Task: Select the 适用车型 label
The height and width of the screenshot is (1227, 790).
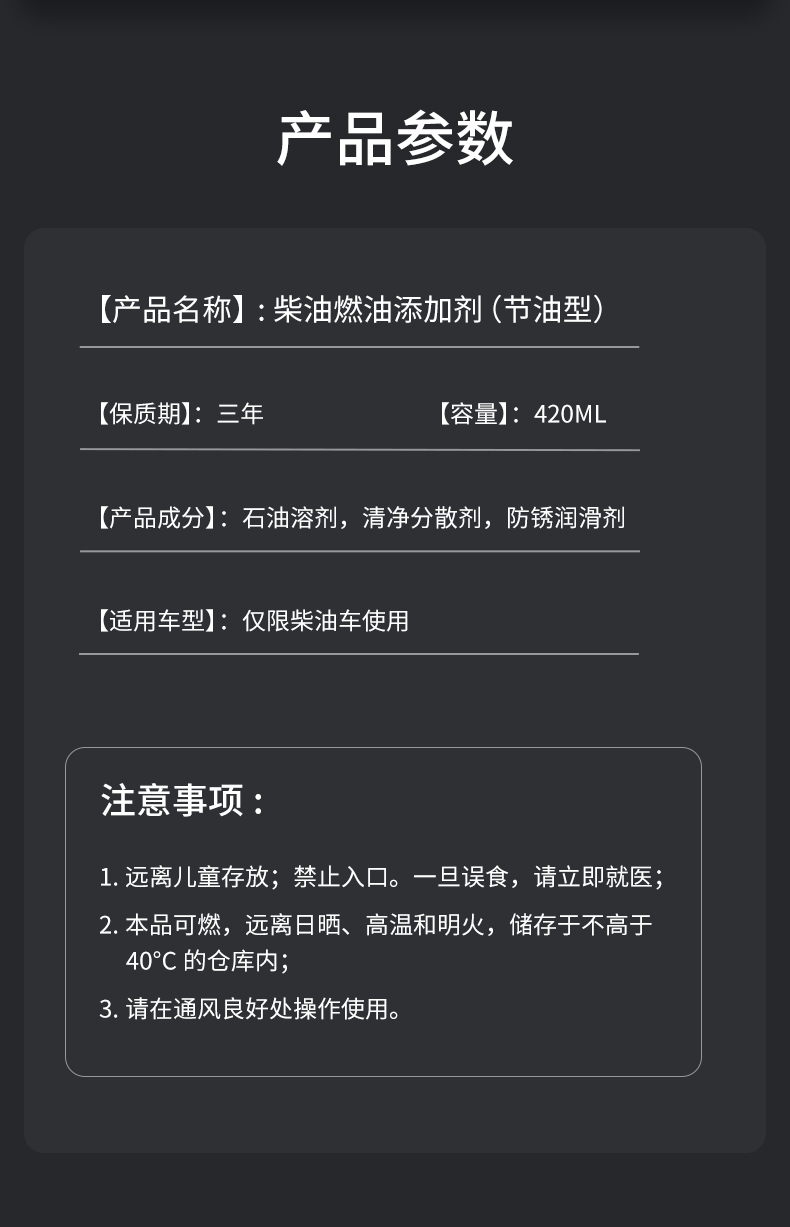Action: click(157, 620)
